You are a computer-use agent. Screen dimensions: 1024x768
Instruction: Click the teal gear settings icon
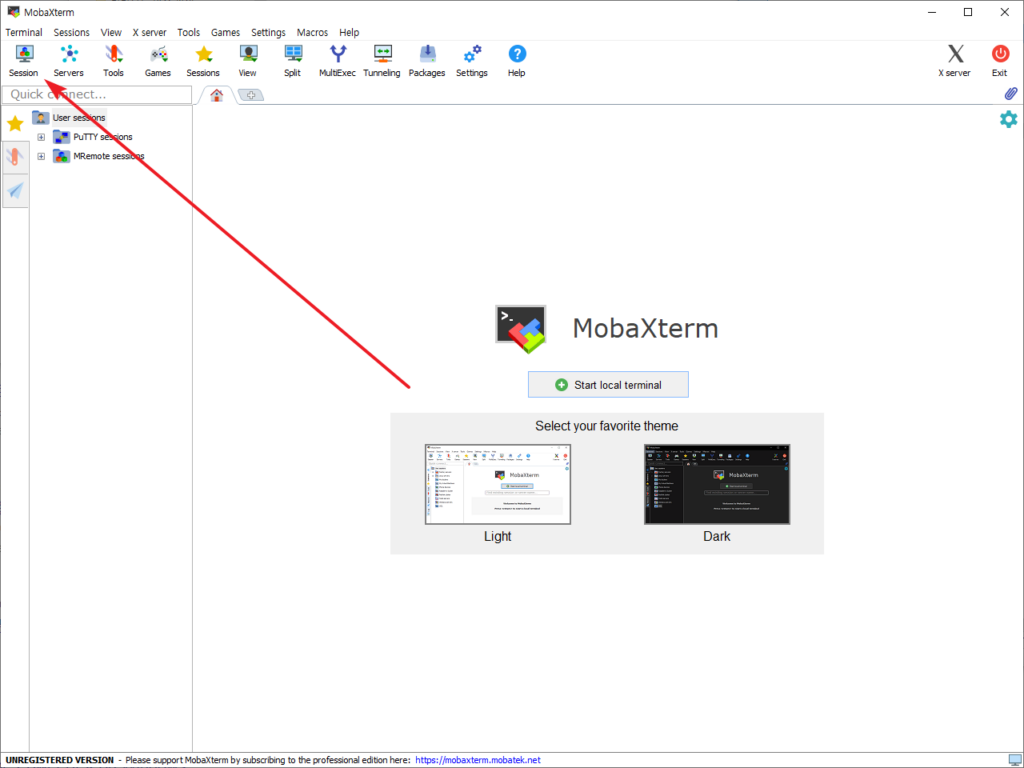pyautogui.click(x=1008, y=119)
